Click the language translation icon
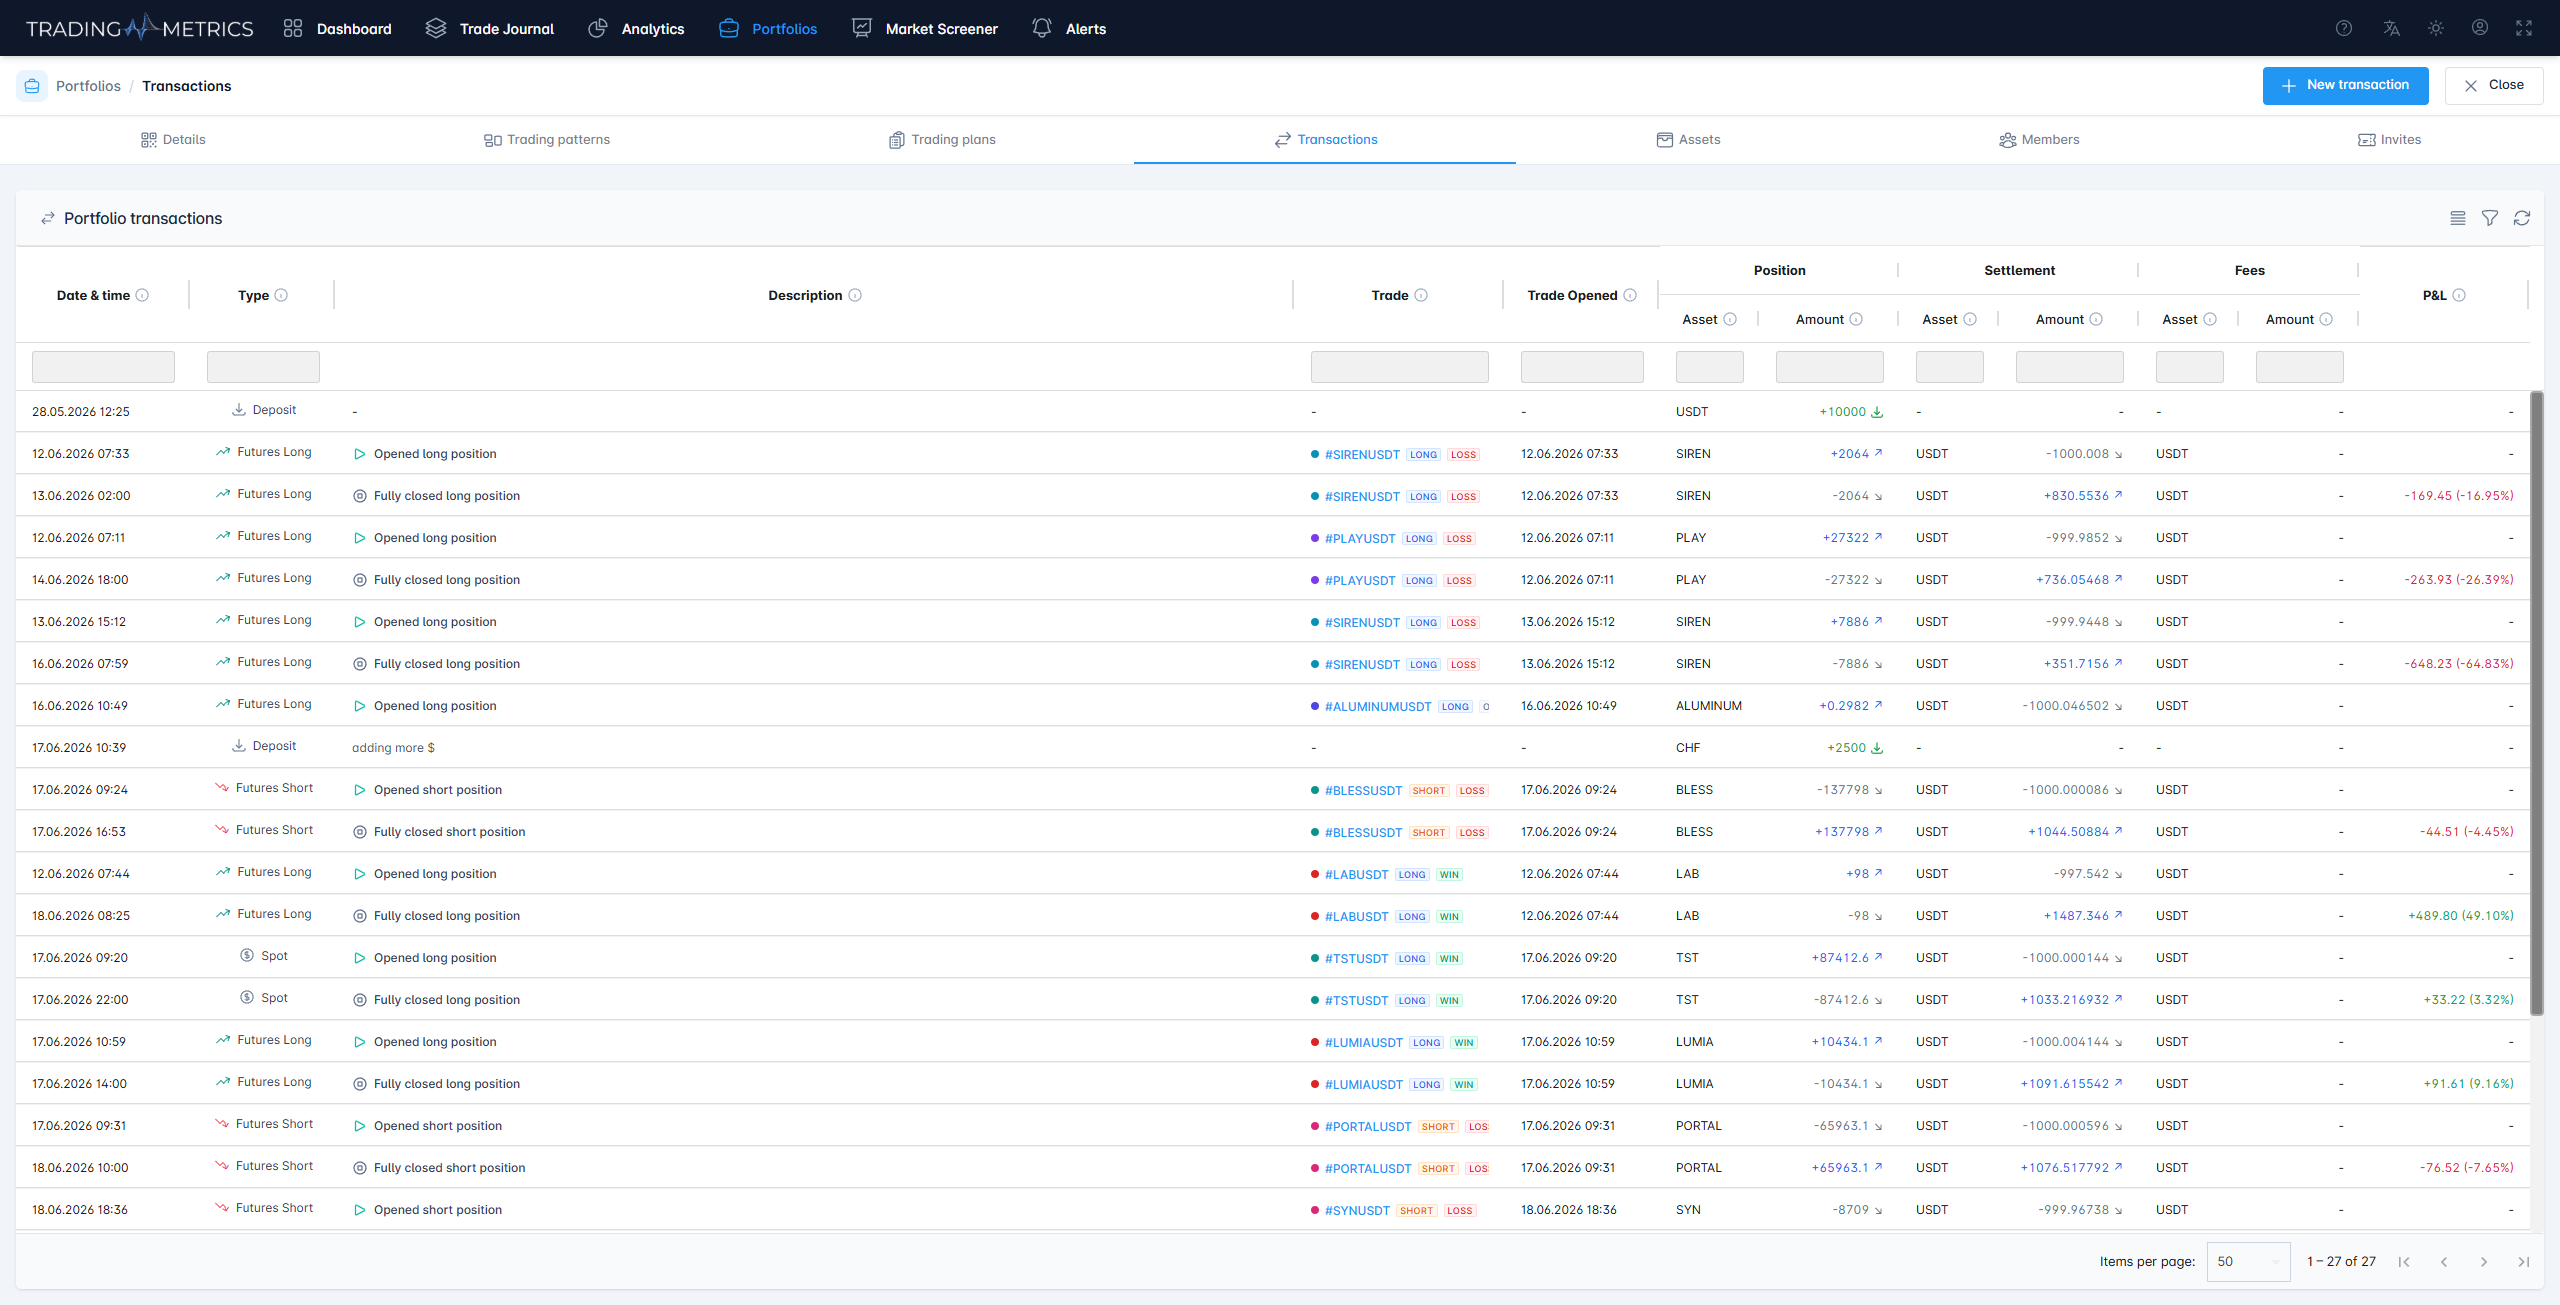2560x1305 pixels. [2391, 28]
